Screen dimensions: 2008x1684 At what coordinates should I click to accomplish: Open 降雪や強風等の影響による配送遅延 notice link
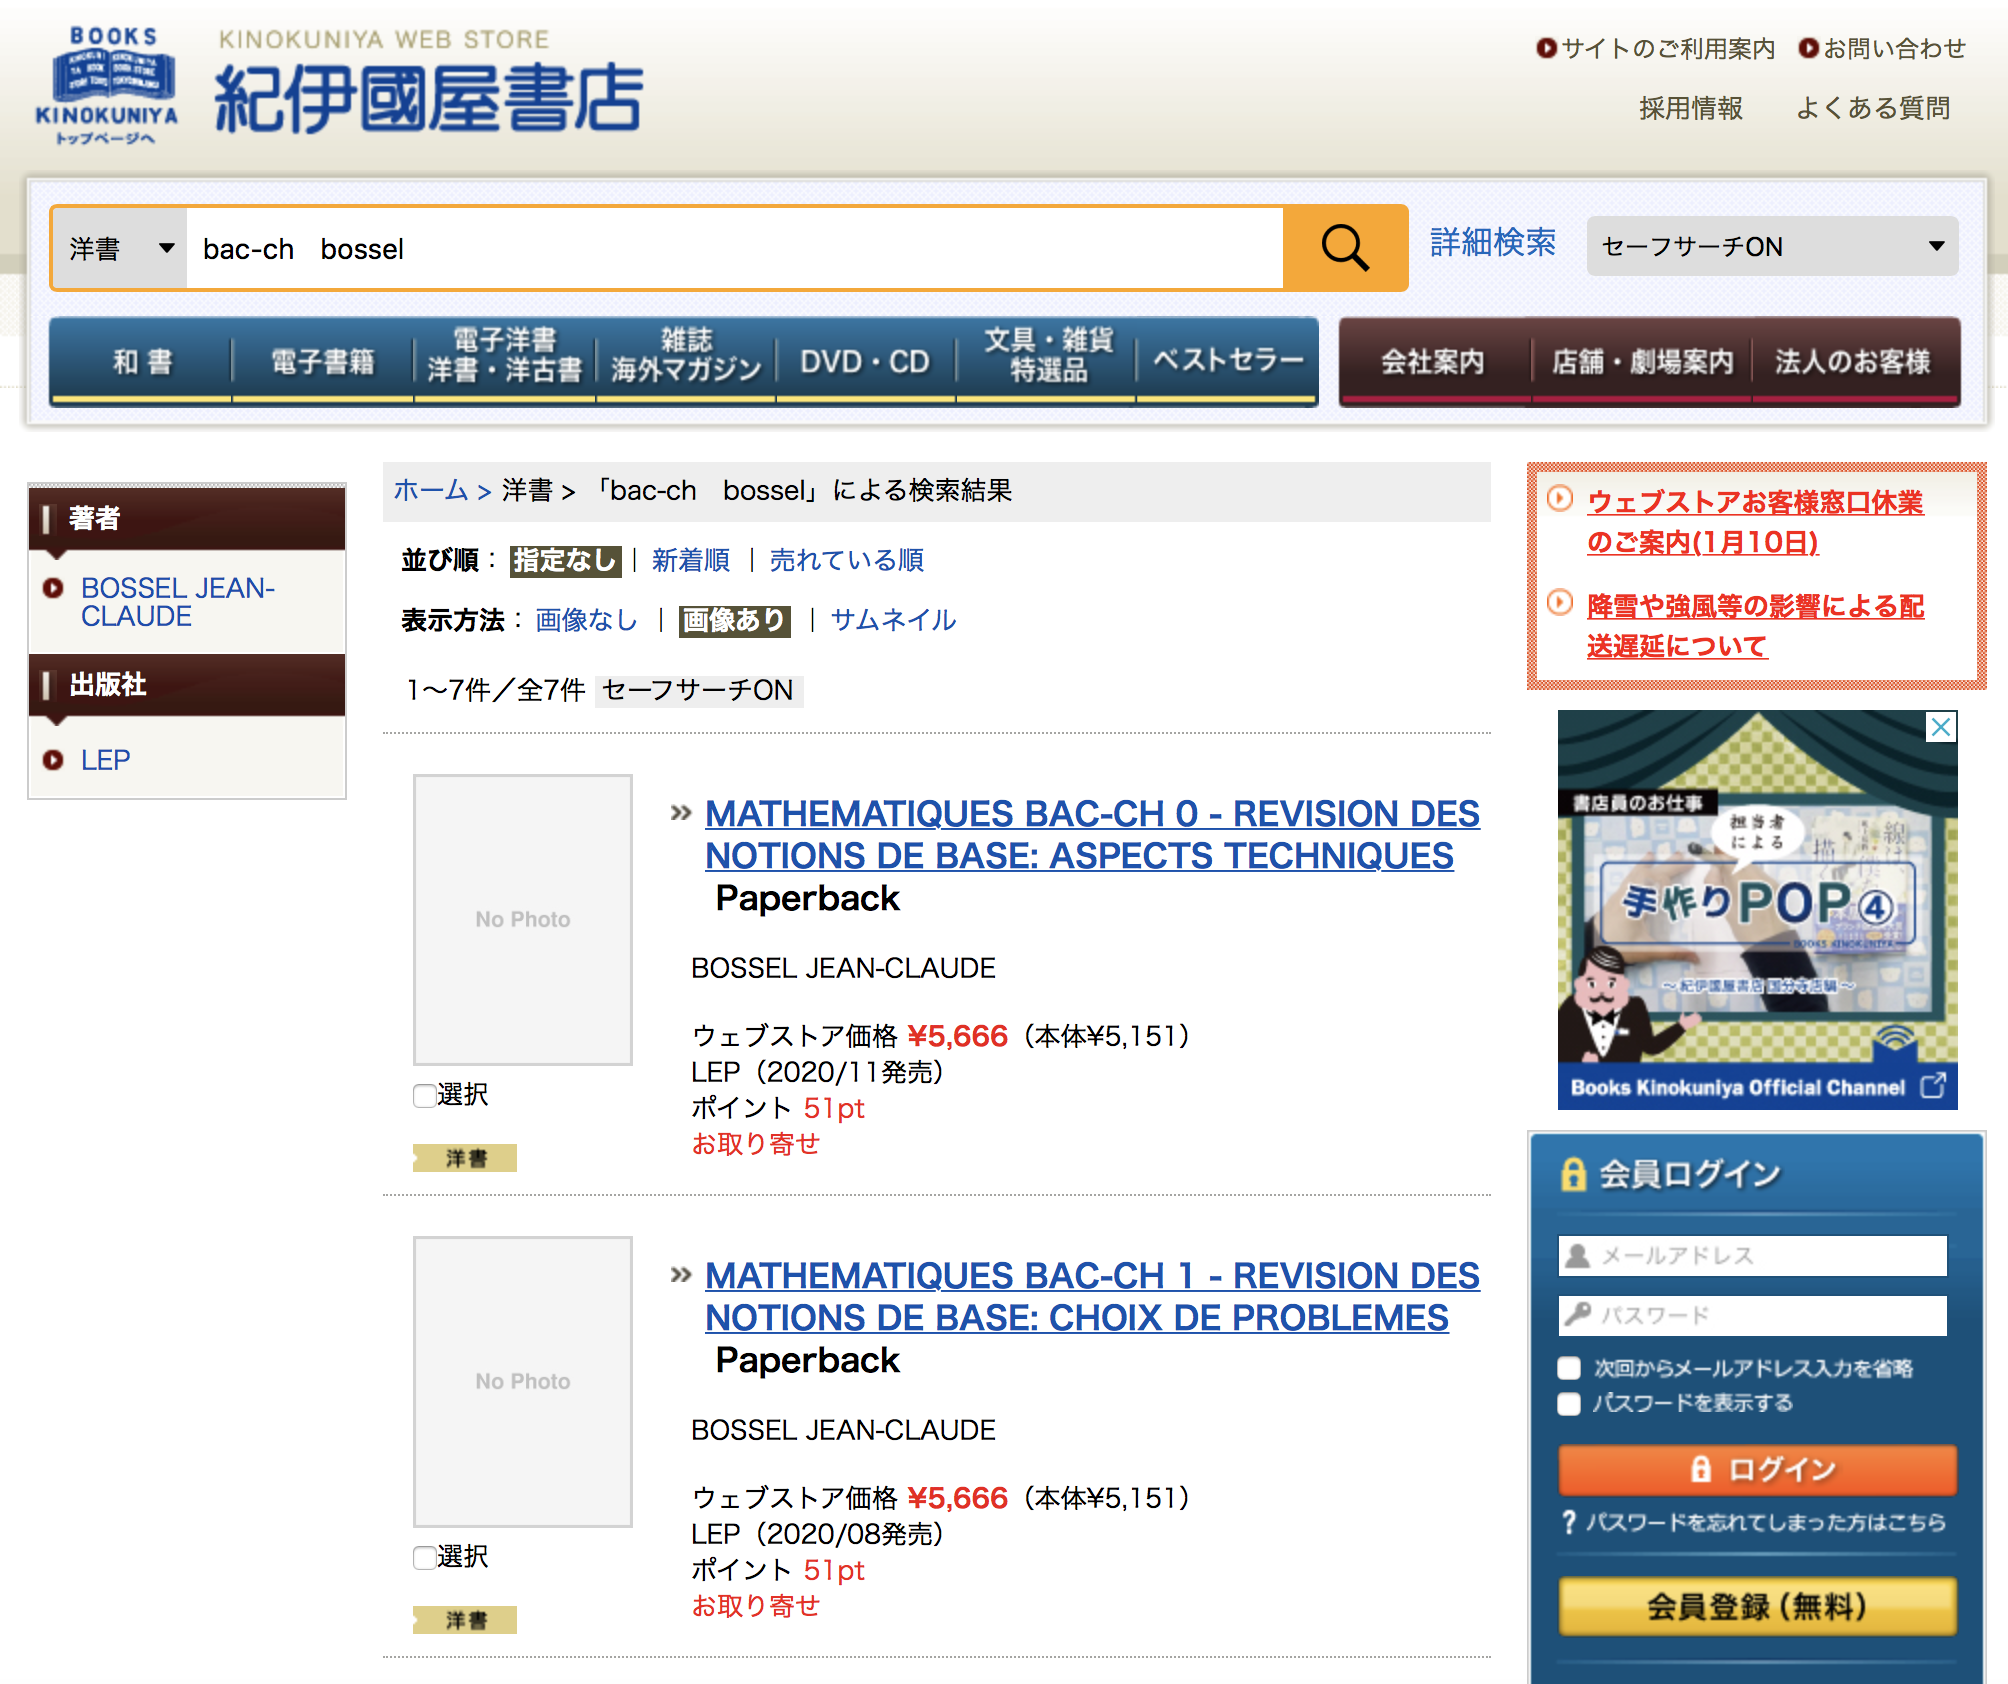pos(1755,625)
